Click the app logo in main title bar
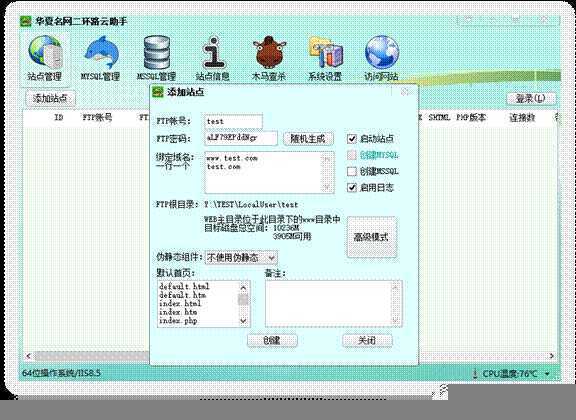The image size is (576, 420). [x=25, y=21]
